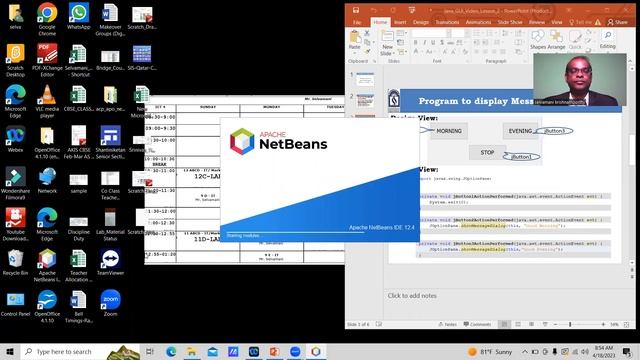Click 'Click to add notes' area

click(x=412, y=296)
